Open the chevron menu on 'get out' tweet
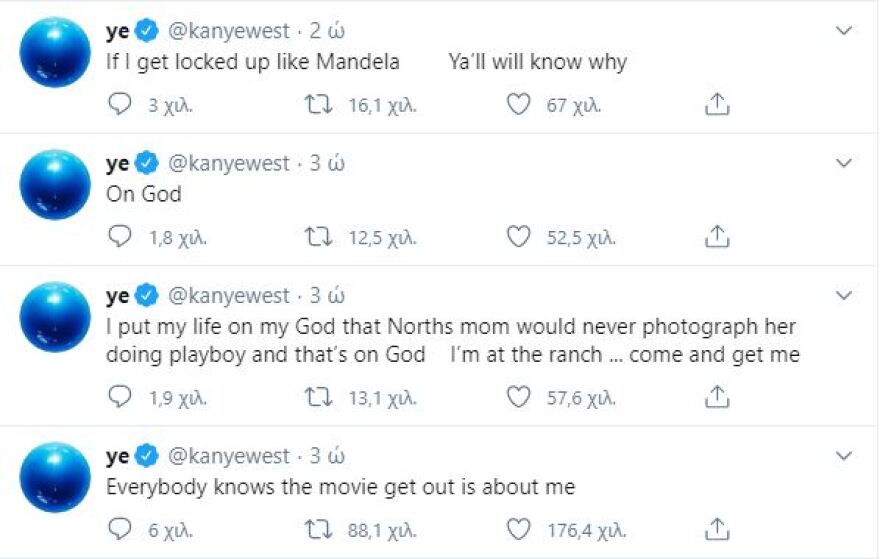 844,456
